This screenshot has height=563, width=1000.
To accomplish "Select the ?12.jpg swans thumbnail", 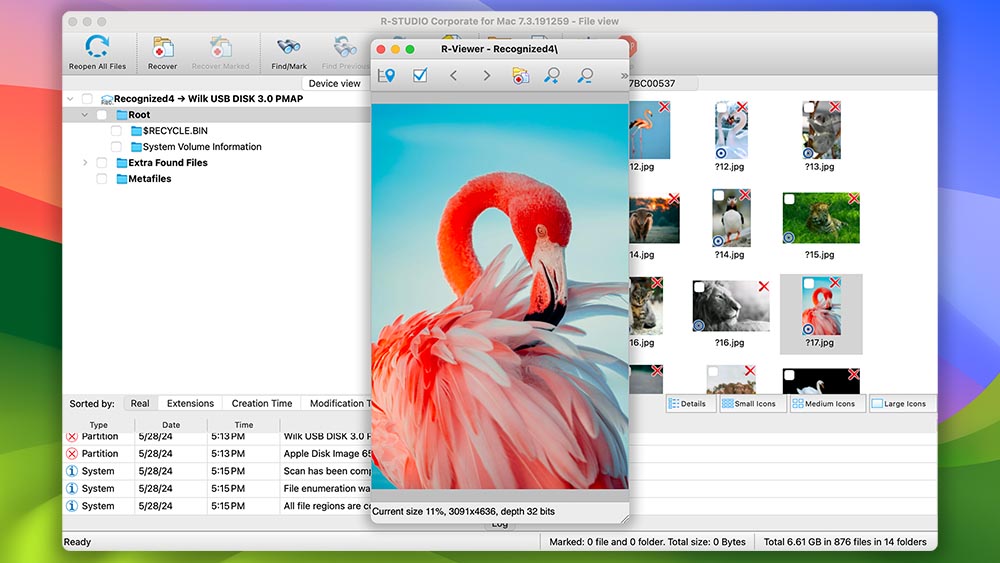I will (x=731, y=130).
